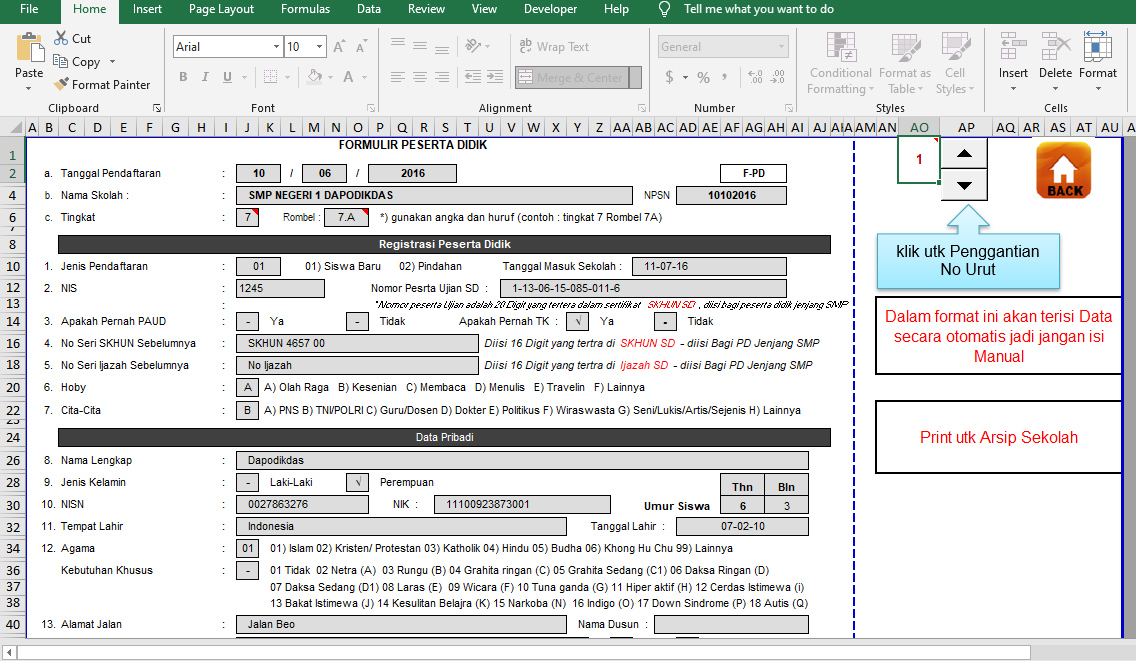
Task: Apply Percent Style format
Action: (x=703, y=77)
